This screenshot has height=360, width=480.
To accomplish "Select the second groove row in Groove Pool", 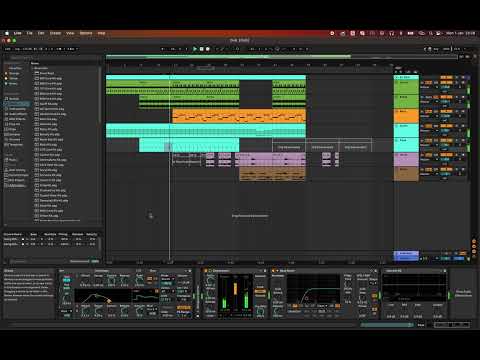I will click(51, 244).
